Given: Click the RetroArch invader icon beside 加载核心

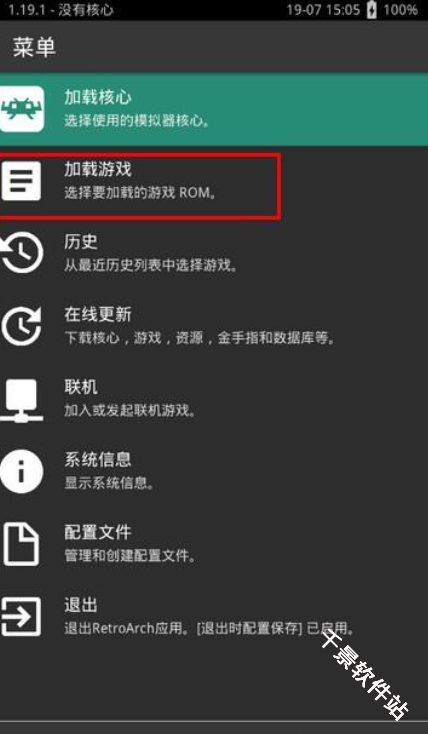Looking at the screenshot, I should [22, 109].
